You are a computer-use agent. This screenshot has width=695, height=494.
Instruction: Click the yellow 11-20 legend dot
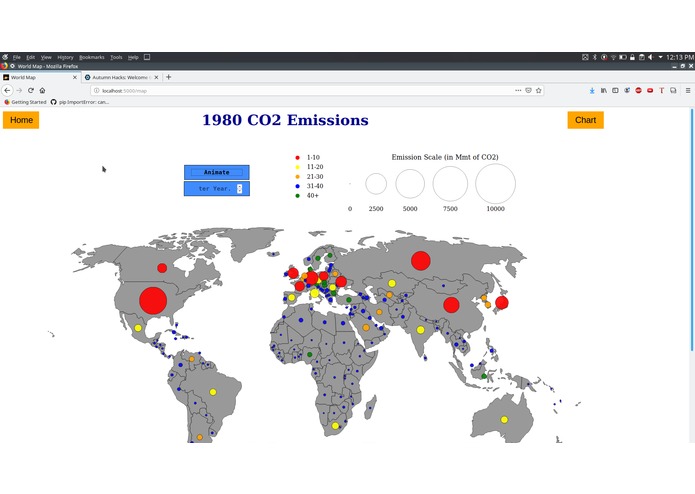pos(297,167)
